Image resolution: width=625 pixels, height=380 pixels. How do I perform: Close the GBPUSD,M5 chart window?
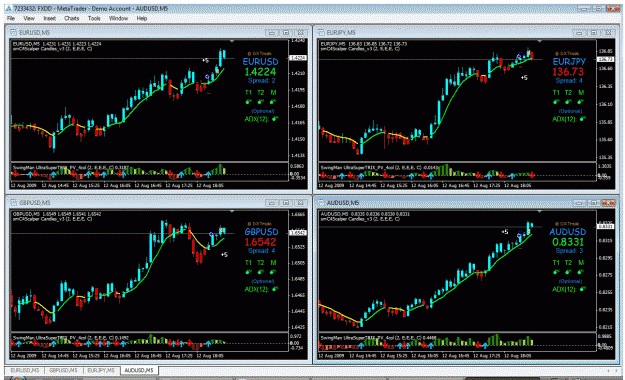click(x=301, y=203)
